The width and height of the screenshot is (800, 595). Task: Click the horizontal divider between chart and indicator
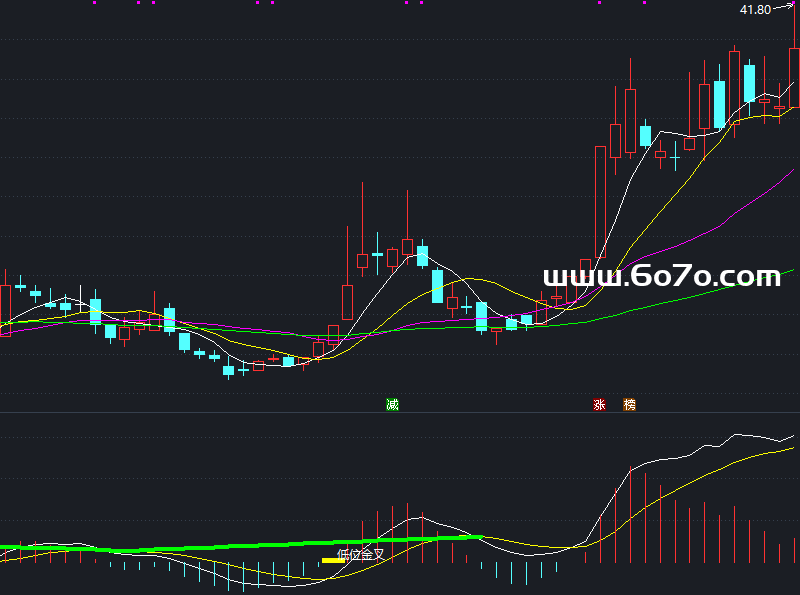click(400, 413)
